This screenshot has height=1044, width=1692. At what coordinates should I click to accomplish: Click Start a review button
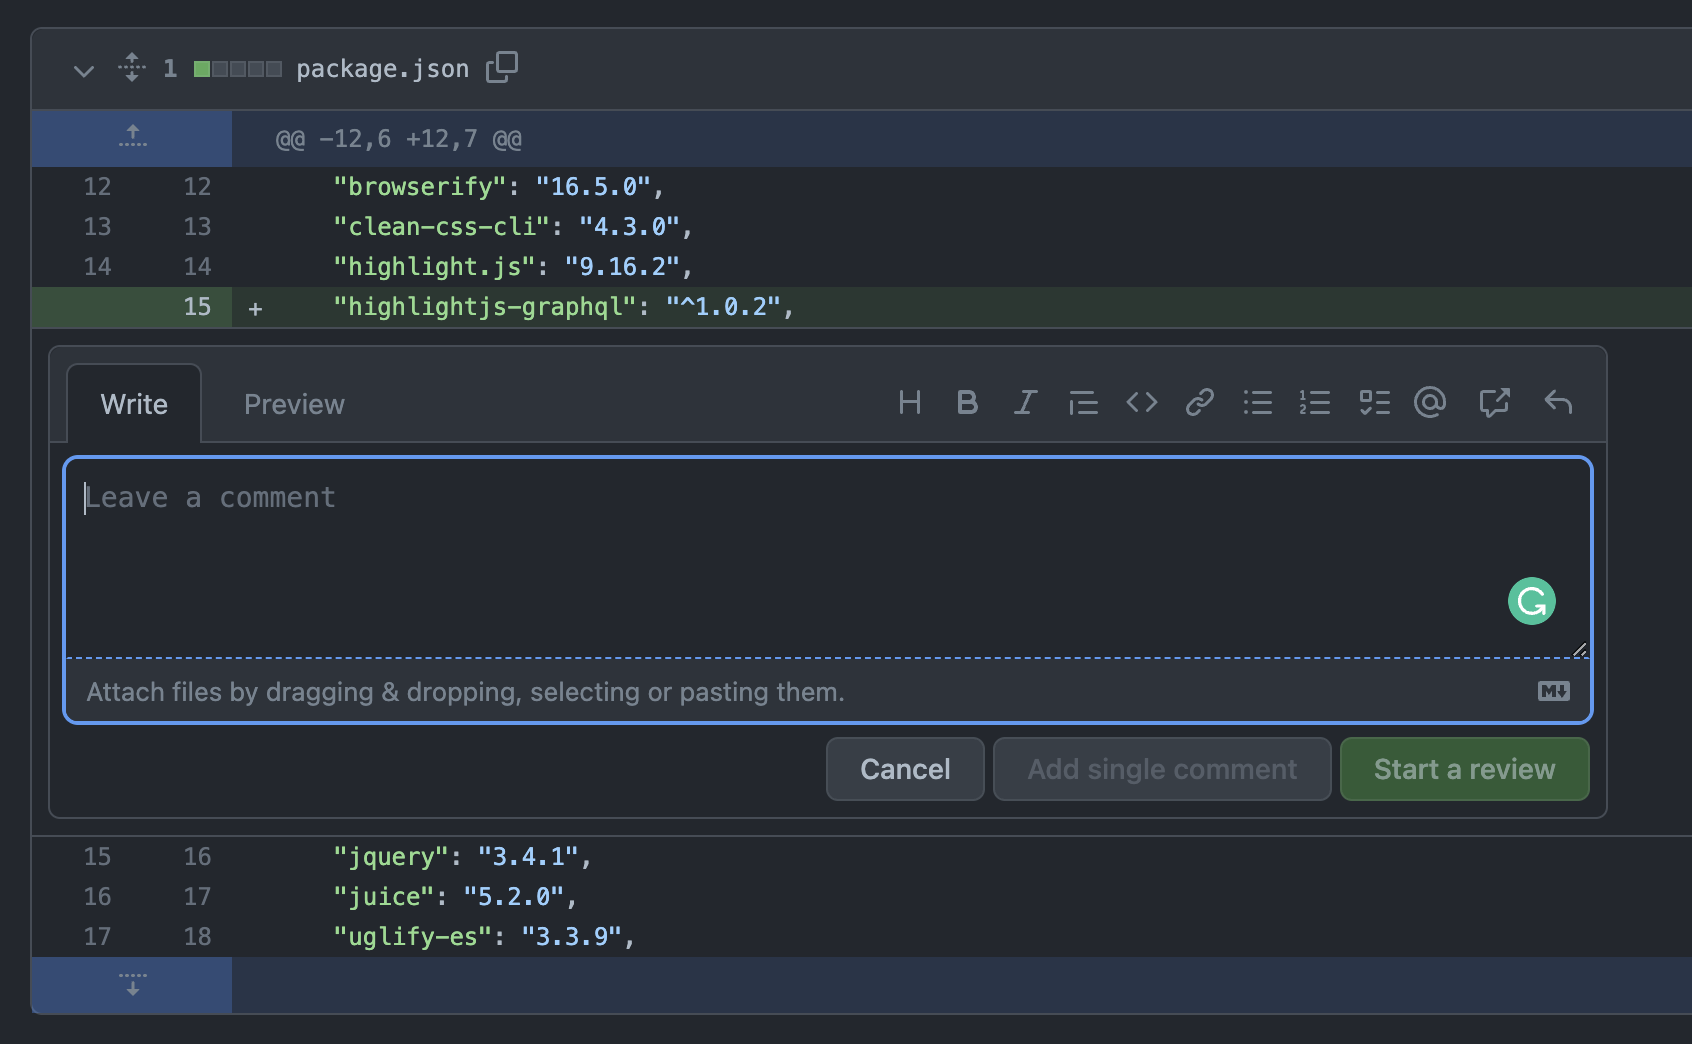point(1464,769)
